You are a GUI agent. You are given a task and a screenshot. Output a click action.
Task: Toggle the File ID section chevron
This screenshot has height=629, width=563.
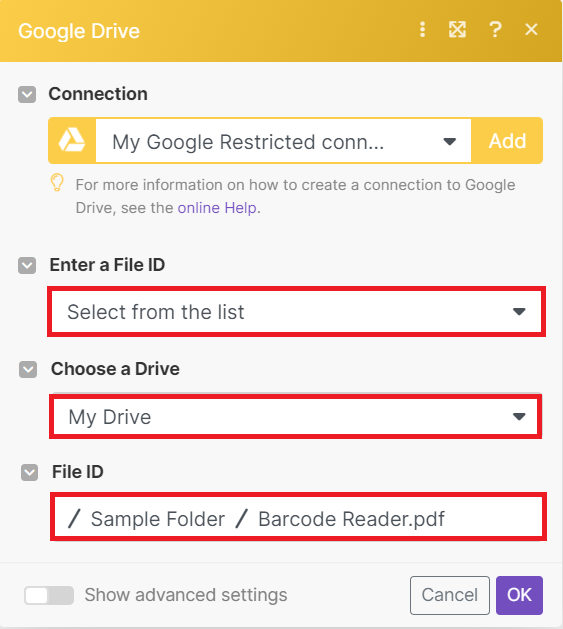point(29,473)
